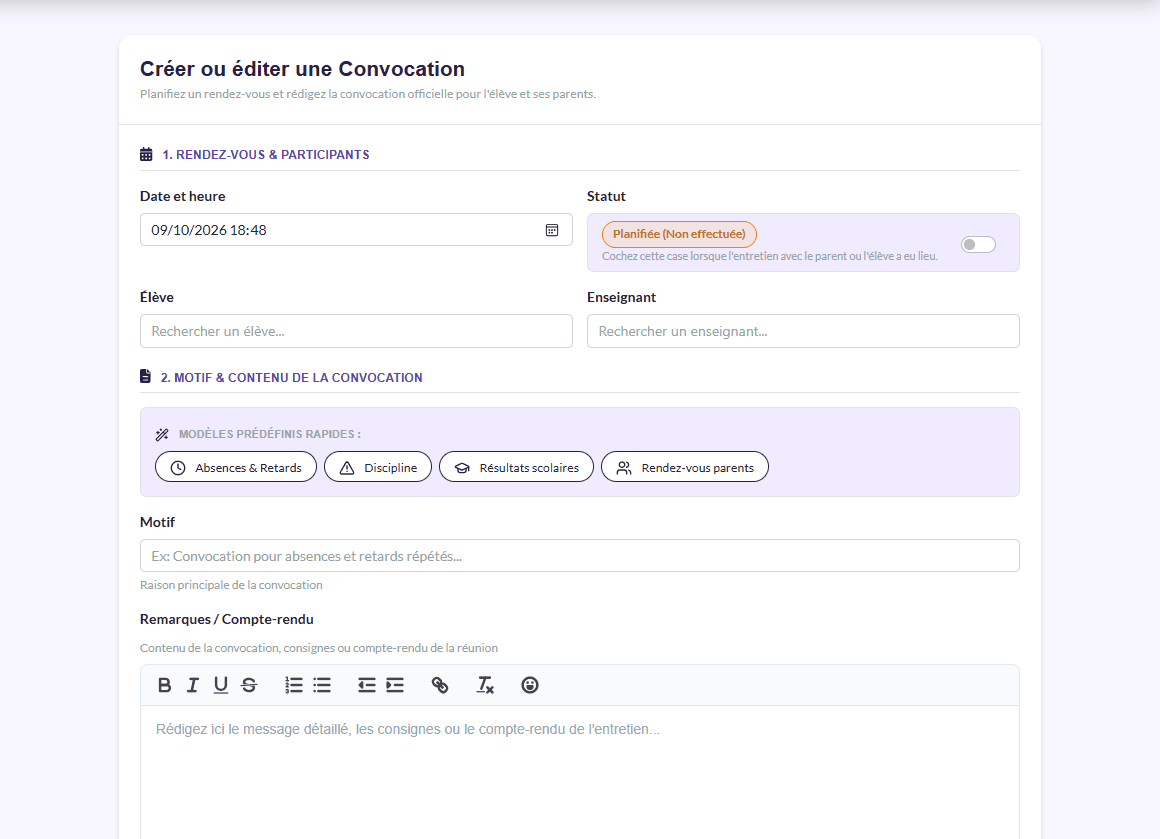Focus the Enseignant search field

pyautogui.click(x=803, y=331)
